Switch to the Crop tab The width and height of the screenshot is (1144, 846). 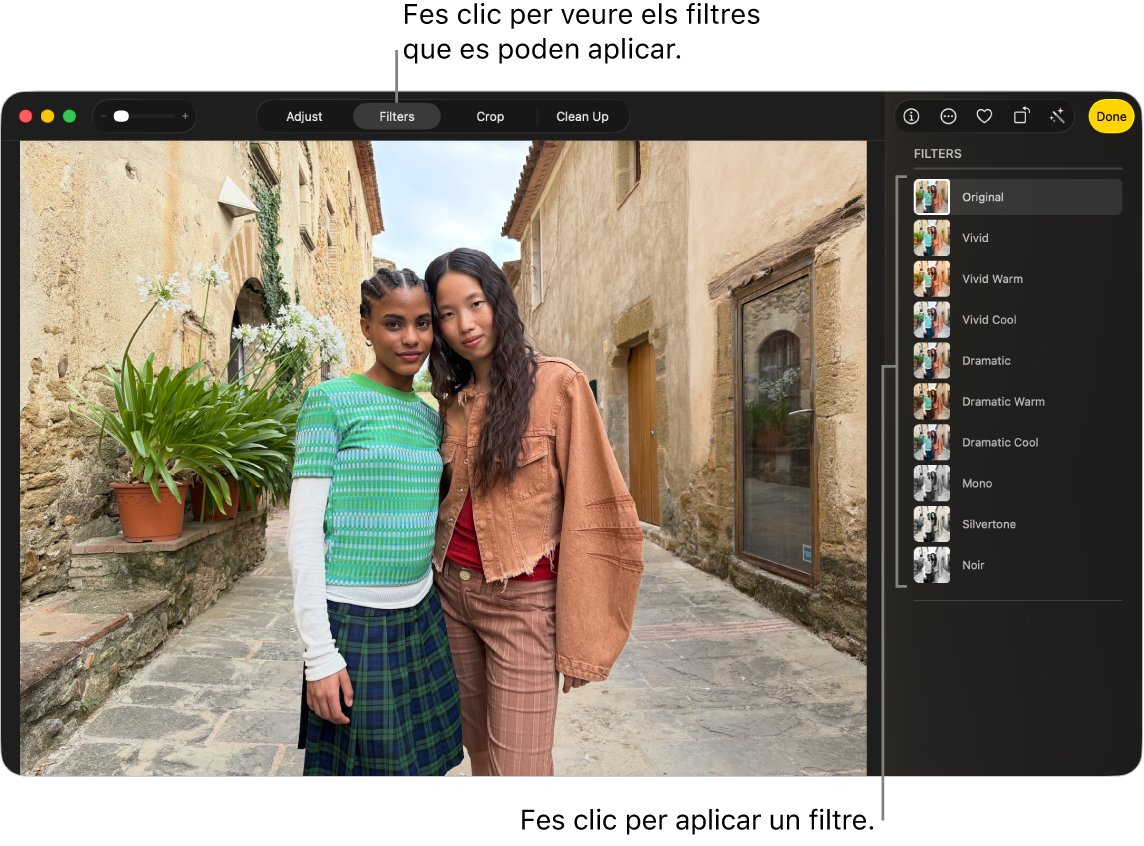(490, 117)
